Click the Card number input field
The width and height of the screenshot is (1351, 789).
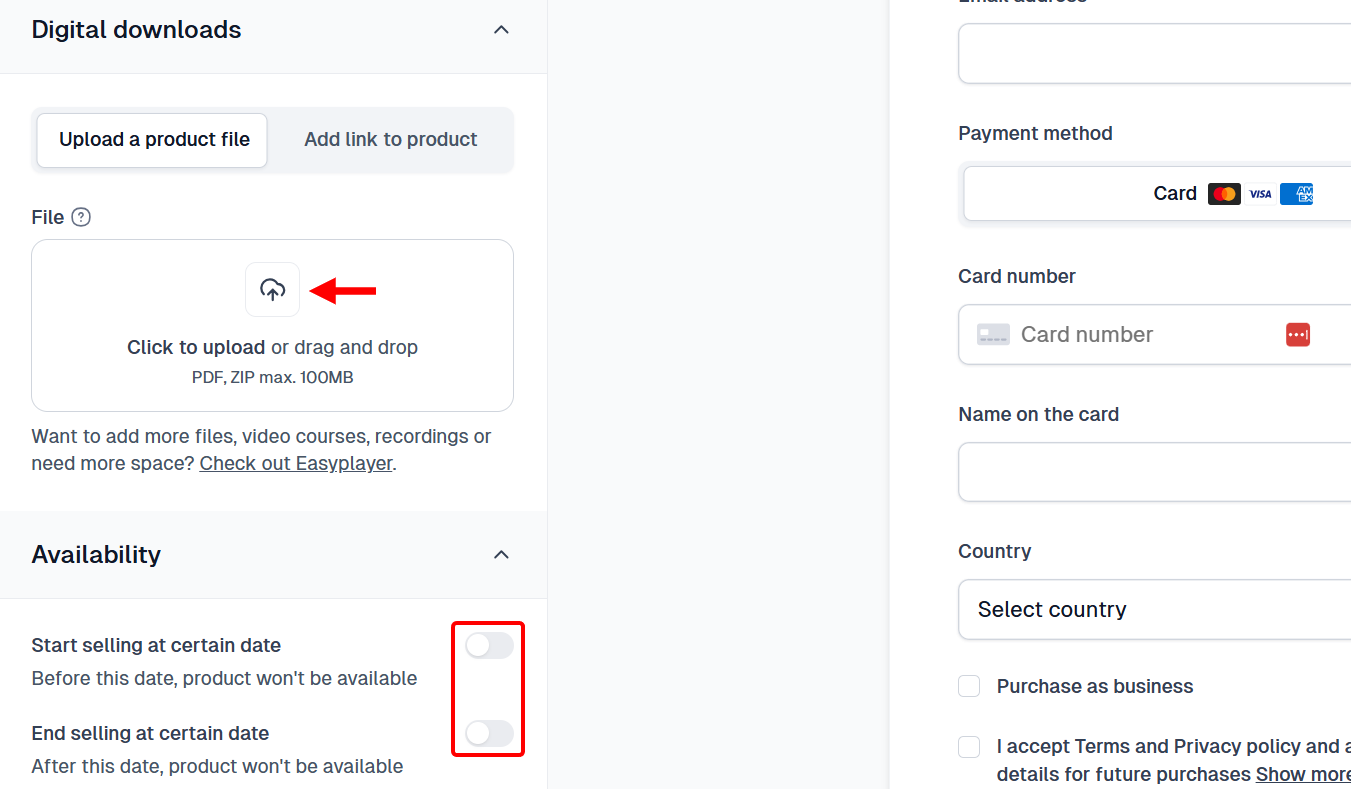[x=1120, y=334]
